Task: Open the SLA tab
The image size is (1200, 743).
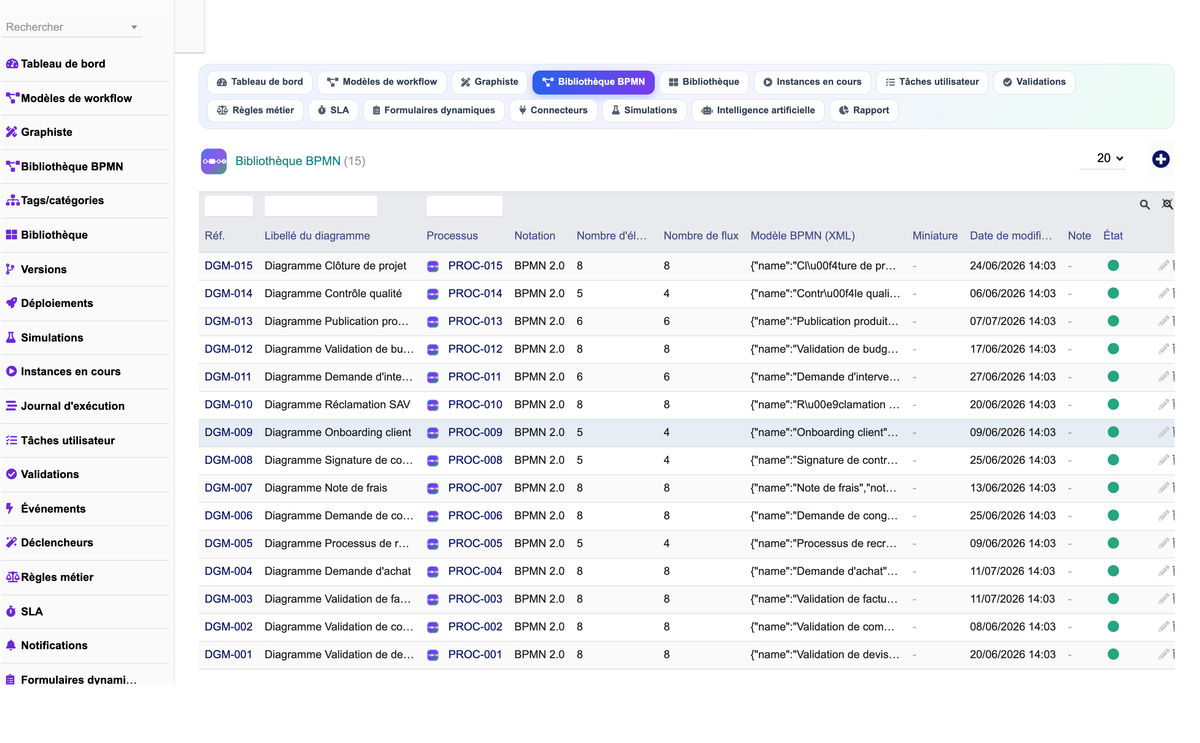Action: [333, 110]
